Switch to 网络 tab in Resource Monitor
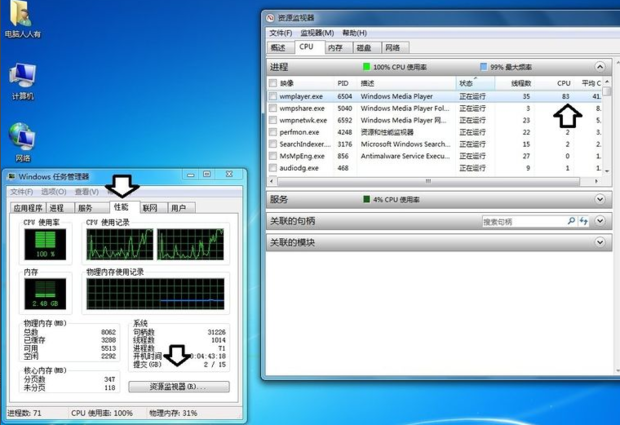This screenshot has width=620, height=425. click(395, 47)
